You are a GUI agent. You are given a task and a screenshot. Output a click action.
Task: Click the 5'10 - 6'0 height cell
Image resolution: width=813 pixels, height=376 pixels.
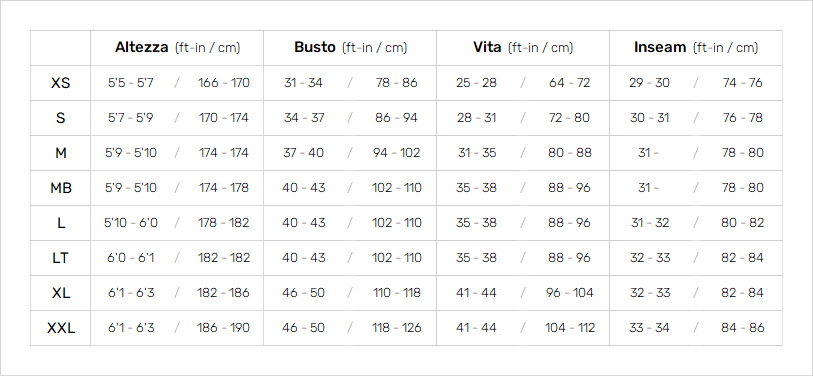[131, 223]
